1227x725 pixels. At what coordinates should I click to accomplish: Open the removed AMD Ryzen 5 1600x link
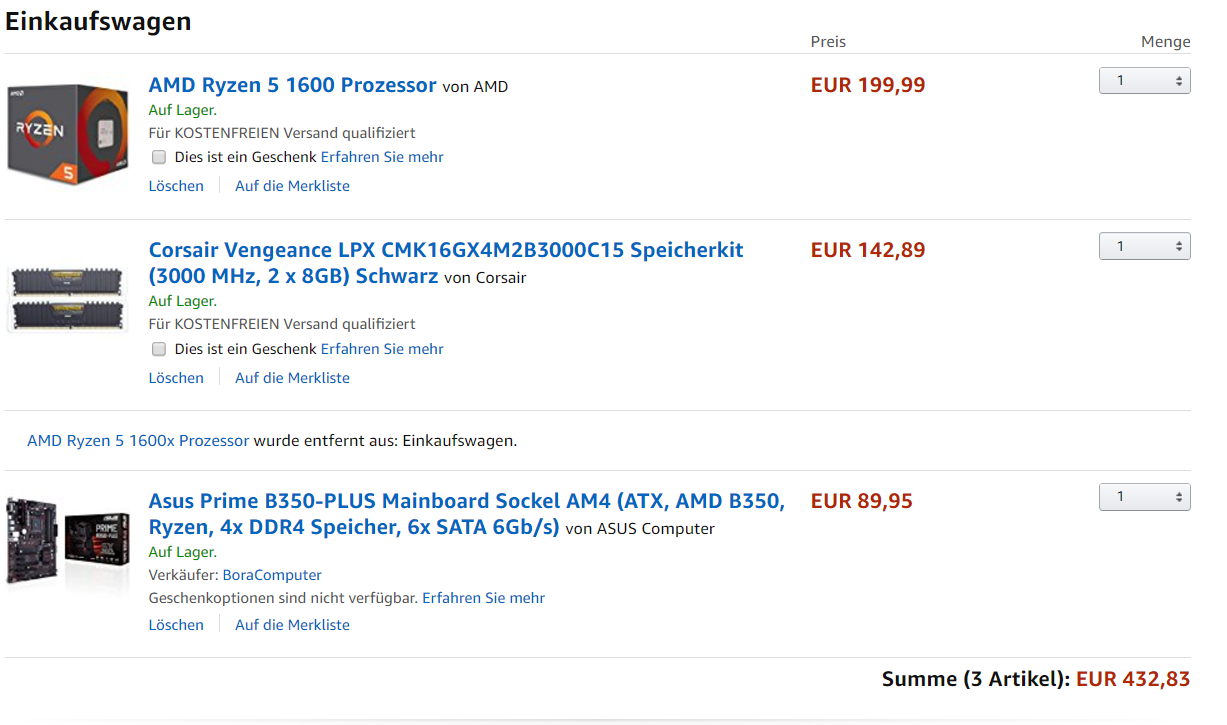[138, 440]
